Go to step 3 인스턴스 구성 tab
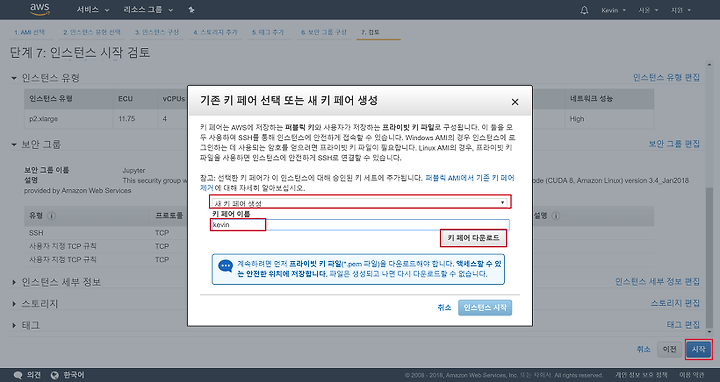The image size is (720, 382). pyautogui.click(x=157, y=32)
